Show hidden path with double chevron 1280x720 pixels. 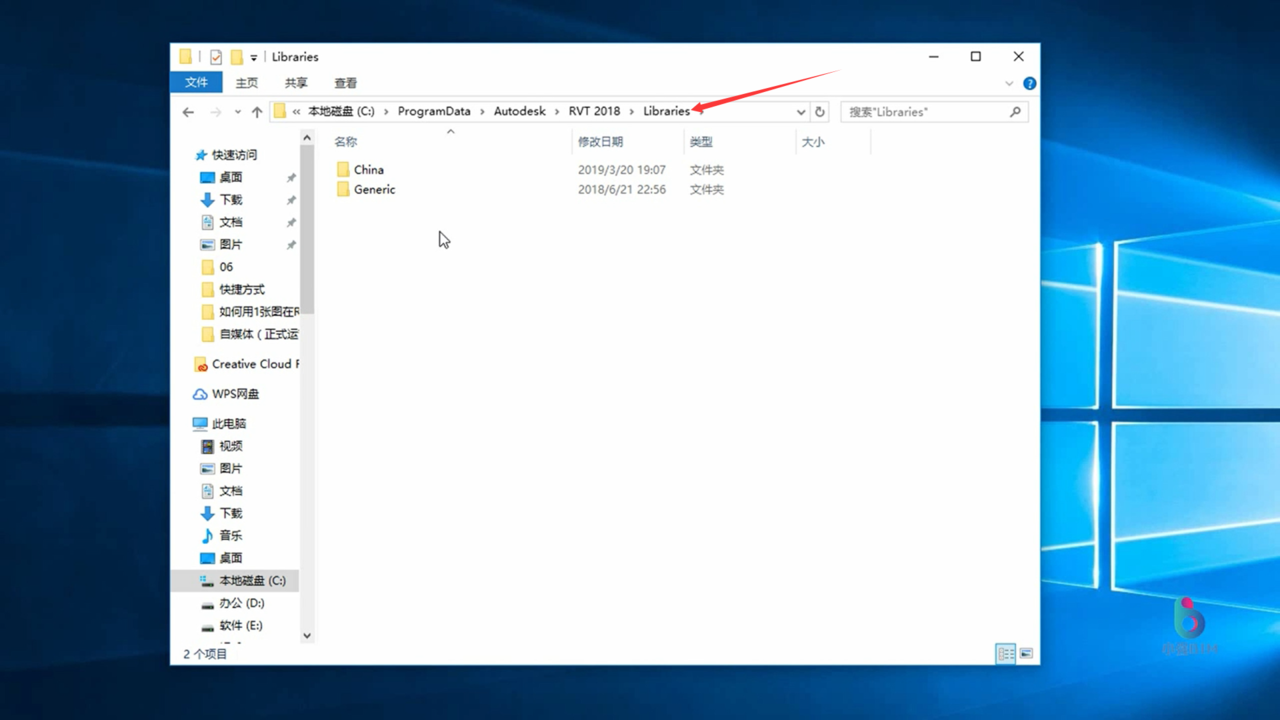[x=297, y=112]
